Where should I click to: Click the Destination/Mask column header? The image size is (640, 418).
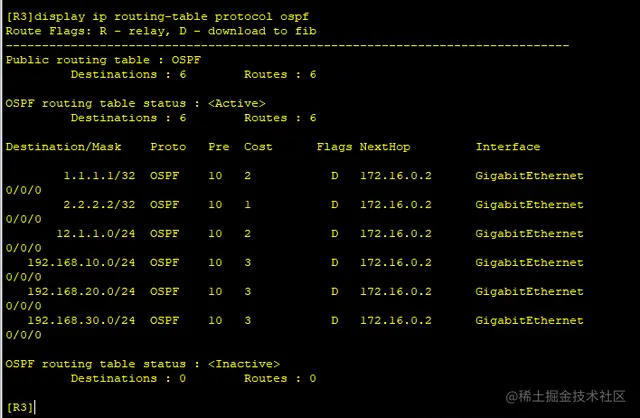[x=63, y=147]
